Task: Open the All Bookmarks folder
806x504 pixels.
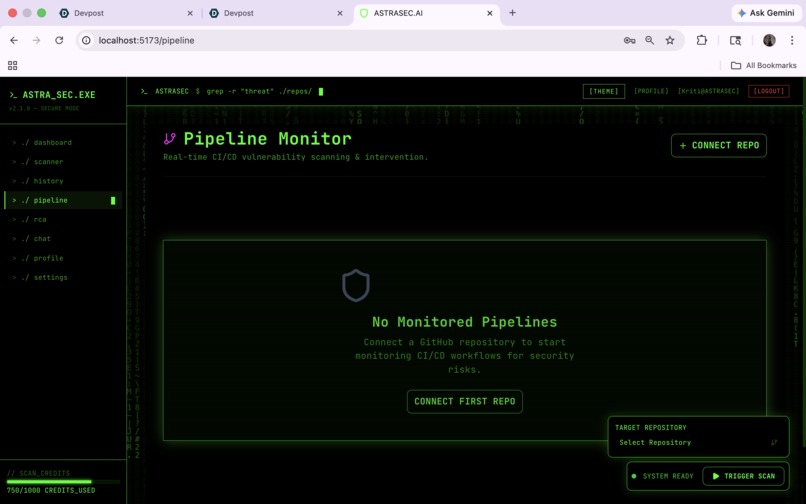Action: tap(763, 65)
